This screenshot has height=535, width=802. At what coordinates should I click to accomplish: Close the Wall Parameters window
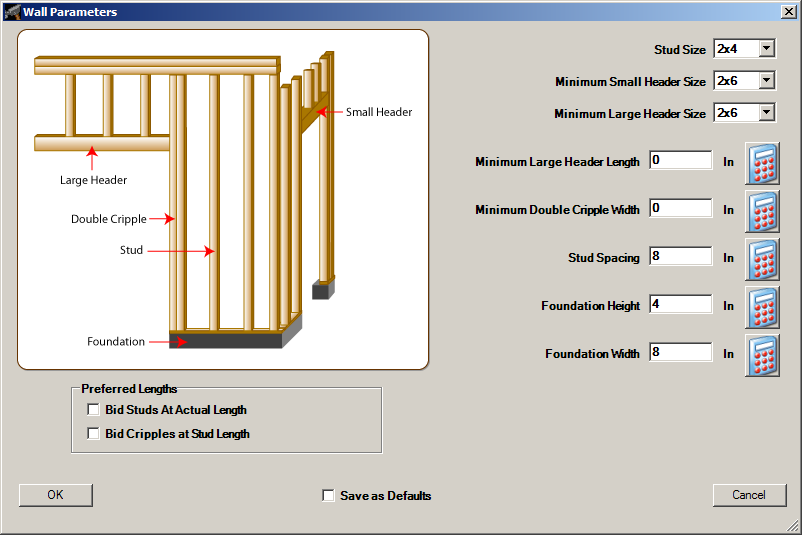tap(788, 12)
